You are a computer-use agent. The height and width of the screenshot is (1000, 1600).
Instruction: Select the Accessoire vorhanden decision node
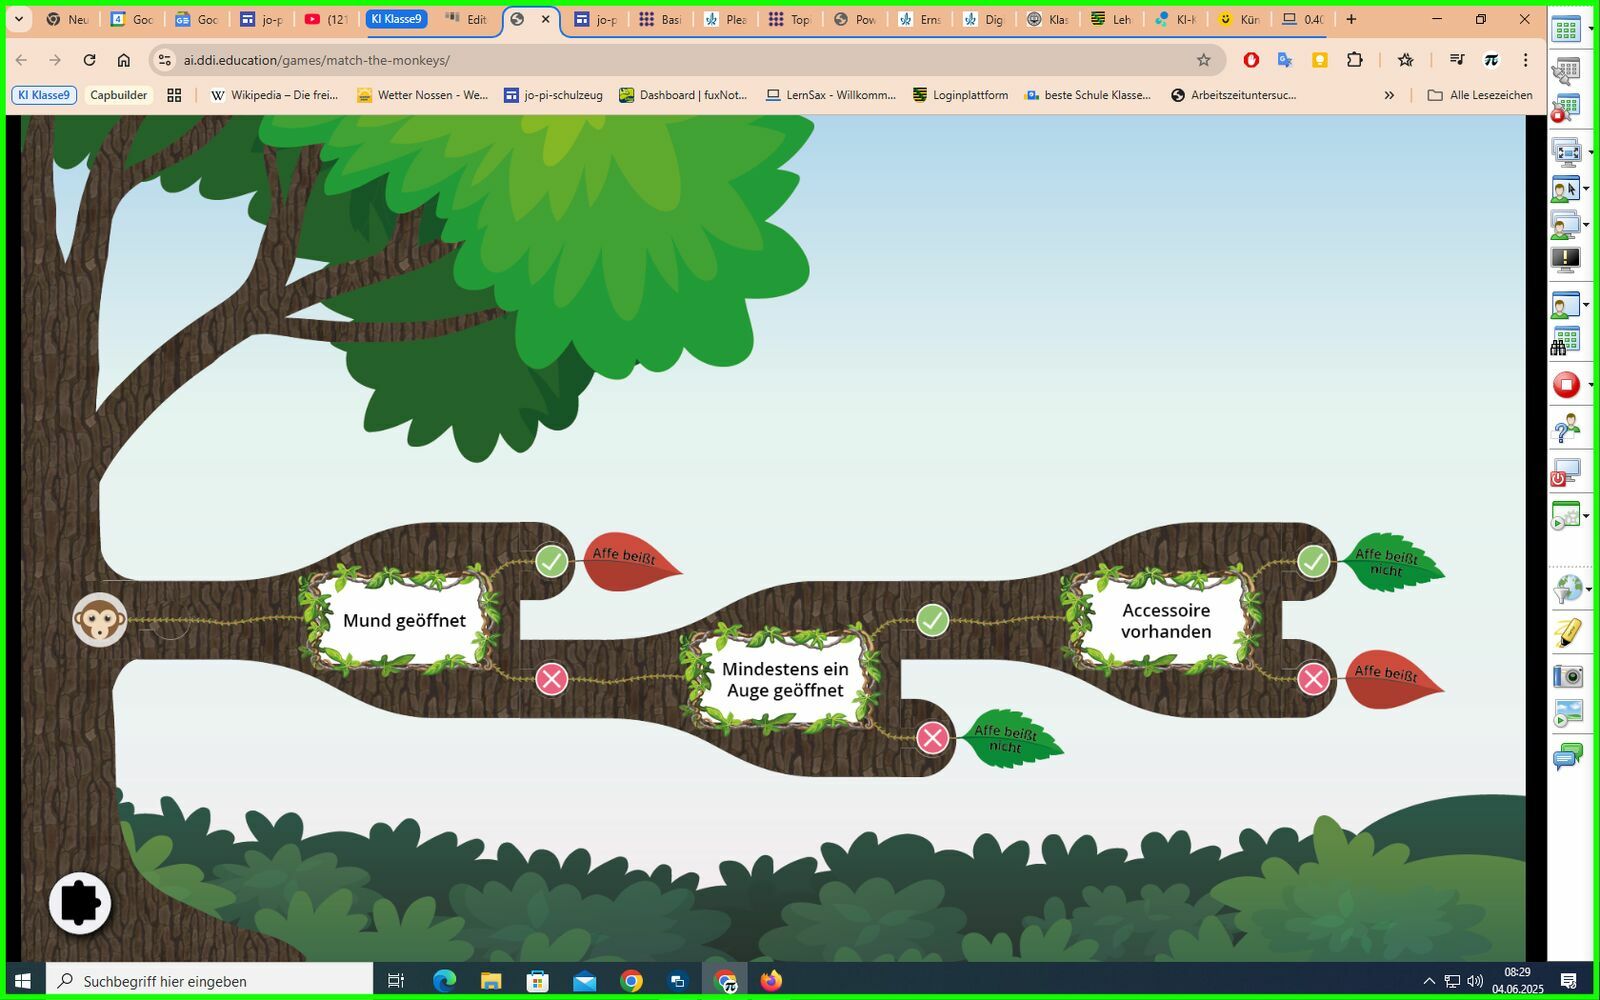[1165, 620]
